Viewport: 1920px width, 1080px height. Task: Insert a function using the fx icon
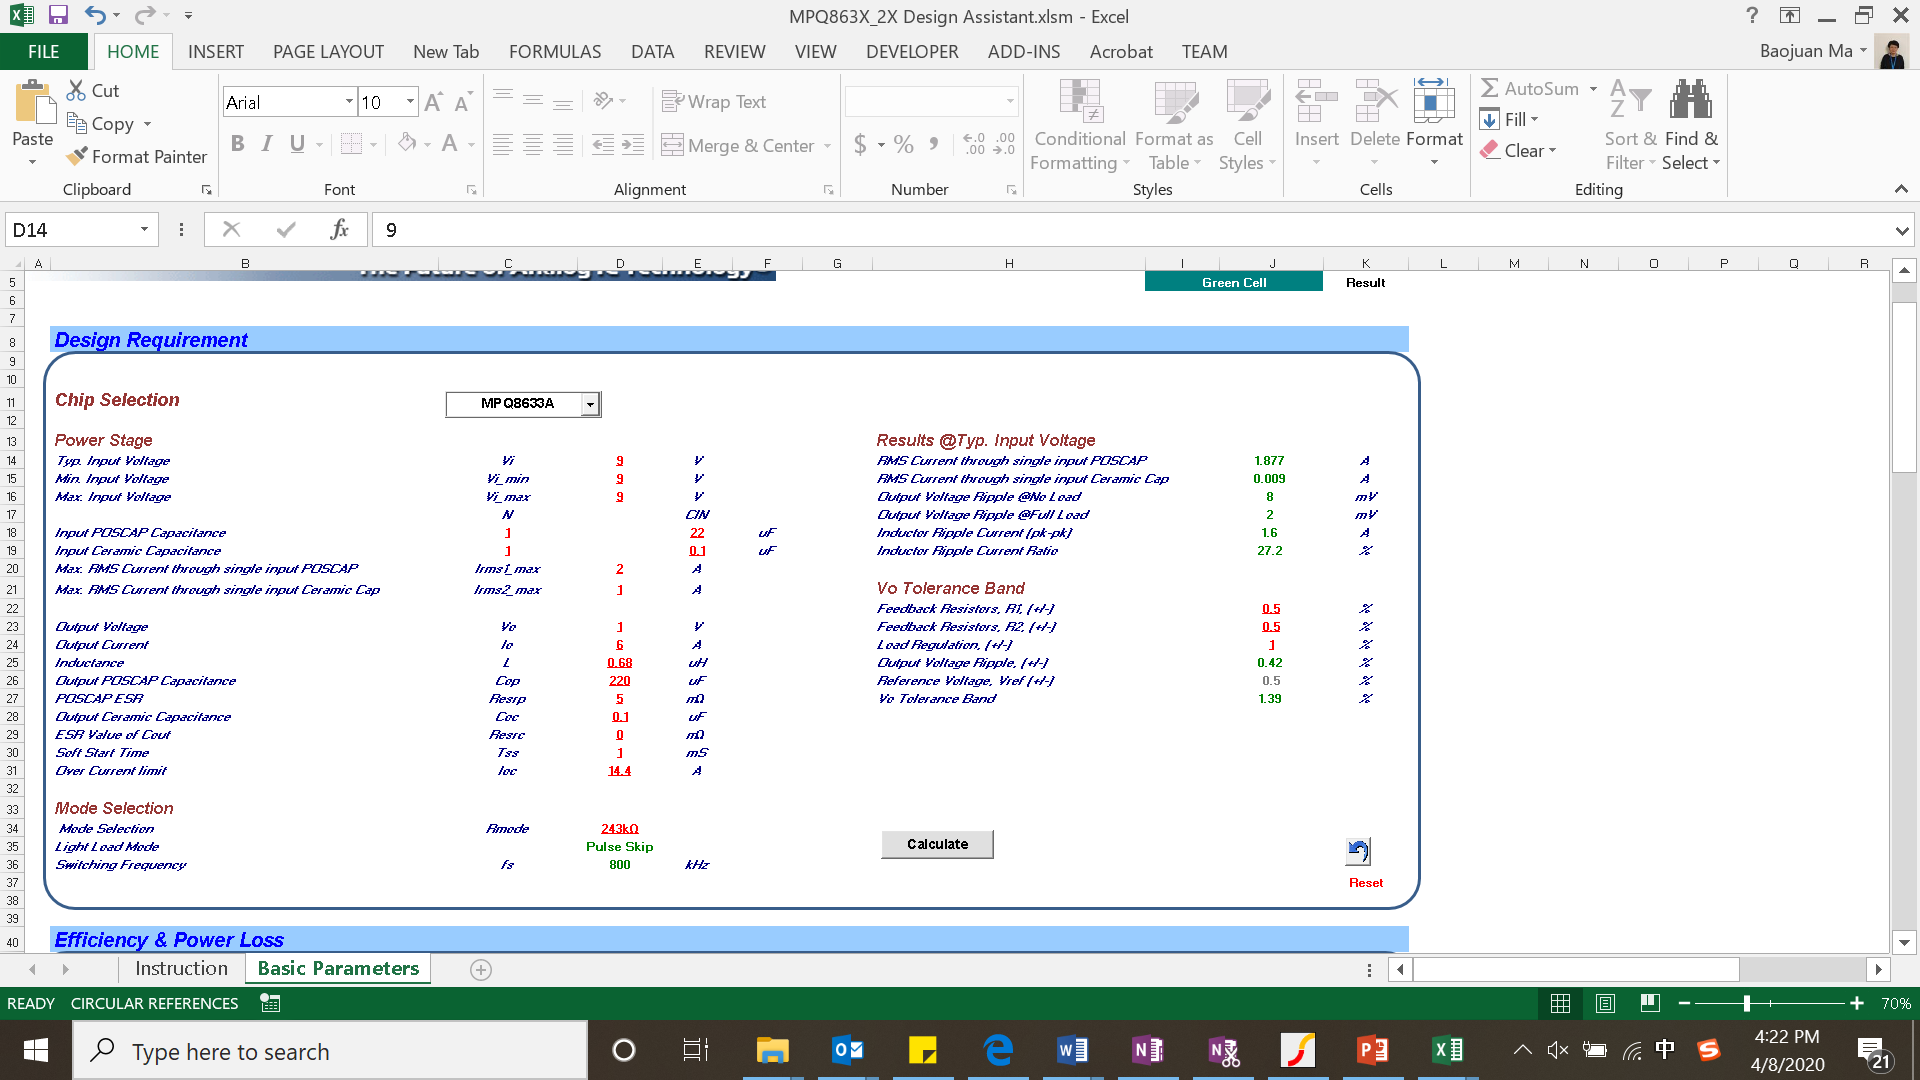tap(340, 229)
